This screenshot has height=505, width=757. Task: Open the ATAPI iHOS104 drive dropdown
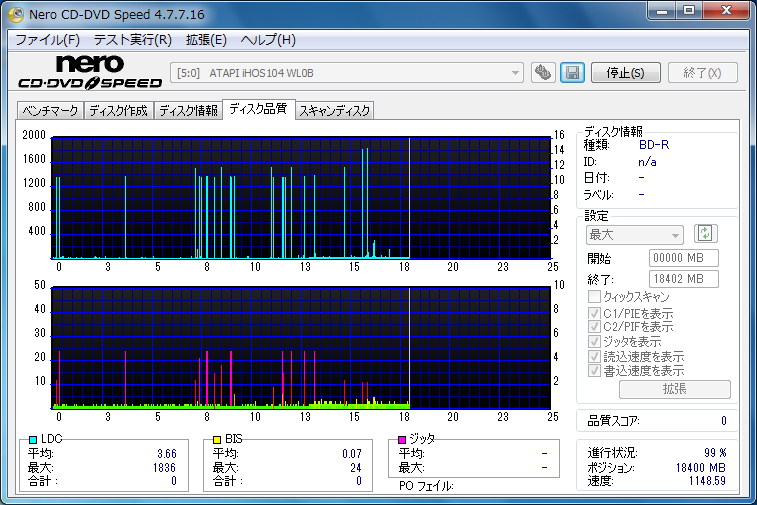(x=347, y=73)
